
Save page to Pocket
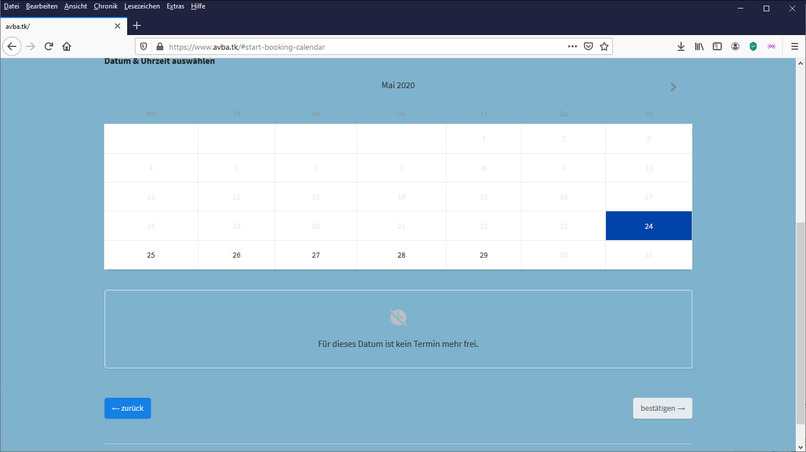click(589, 46)
